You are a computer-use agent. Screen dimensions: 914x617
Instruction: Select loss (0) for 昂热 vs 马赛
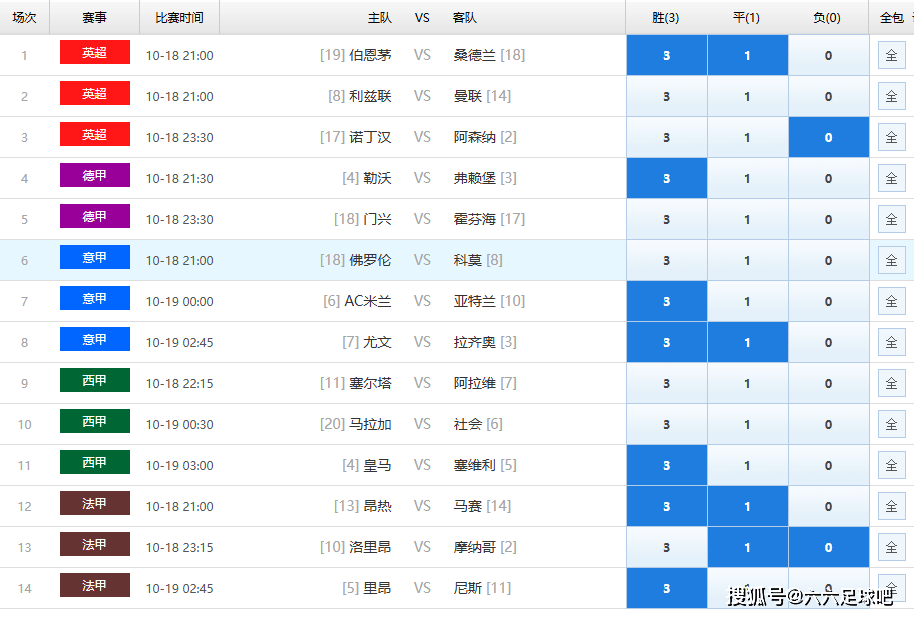point(829,507)
